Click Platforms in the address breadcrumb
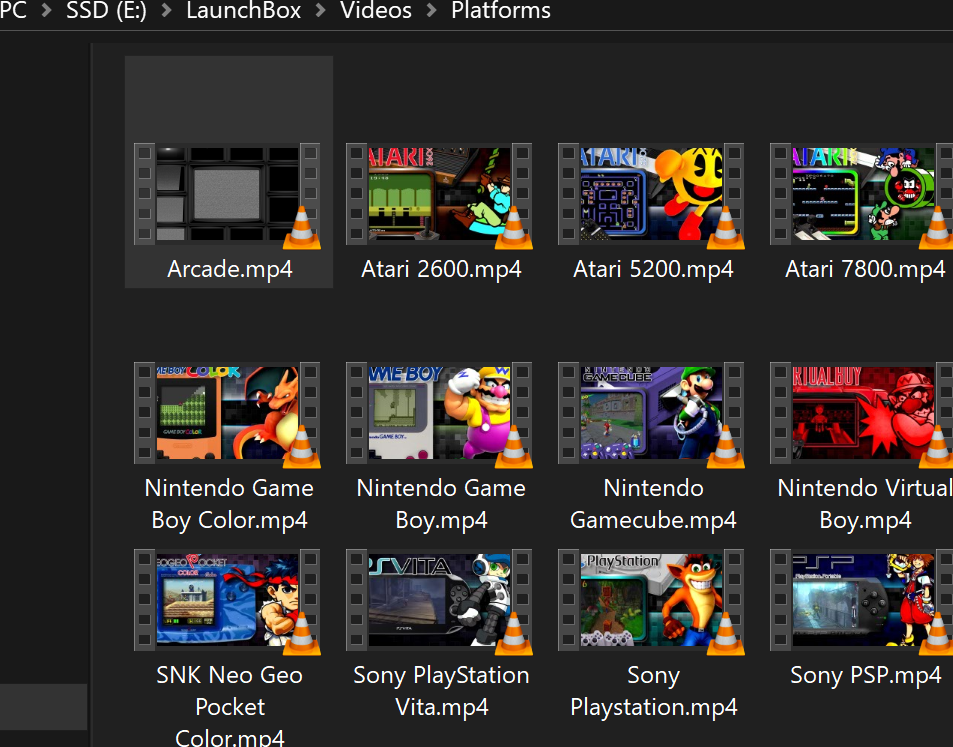Image resolution: width=953 pixels, height=747 pixels. click(x=501, y=10)
